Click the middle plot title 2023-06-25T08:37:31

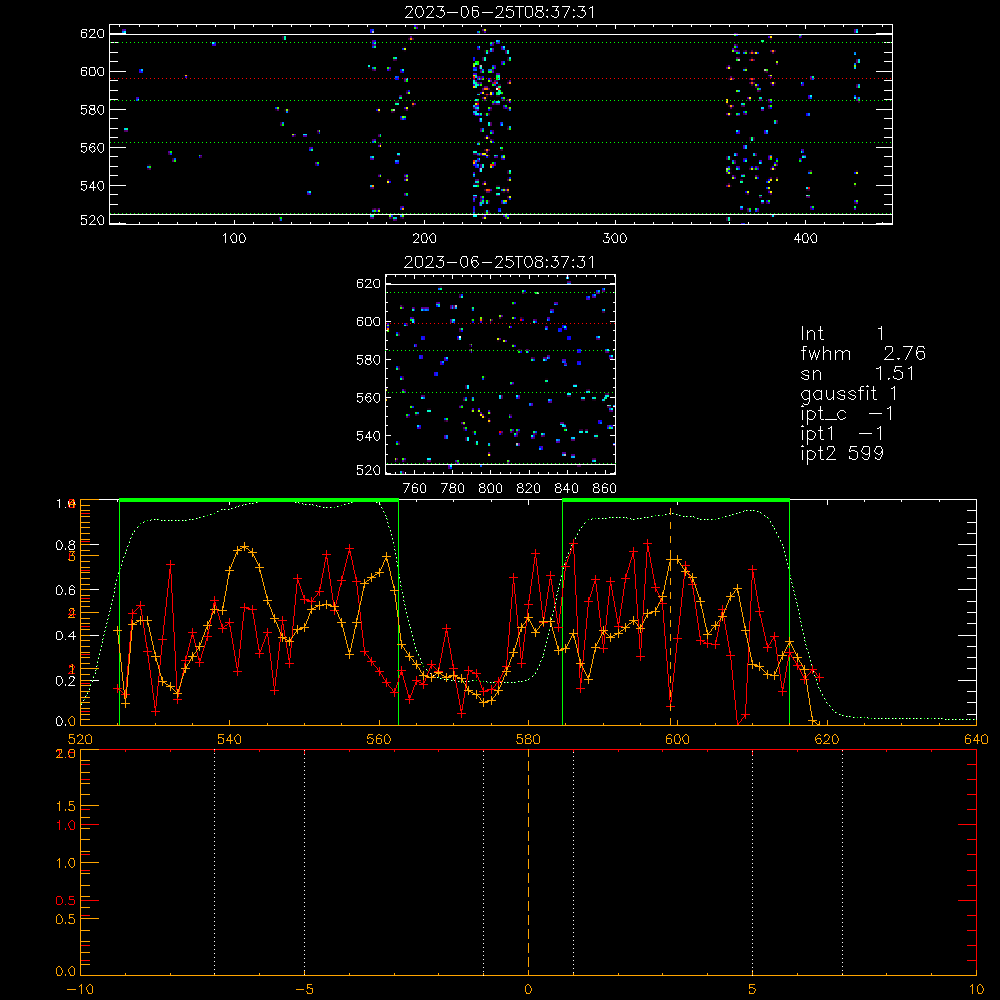click(499, 262)
